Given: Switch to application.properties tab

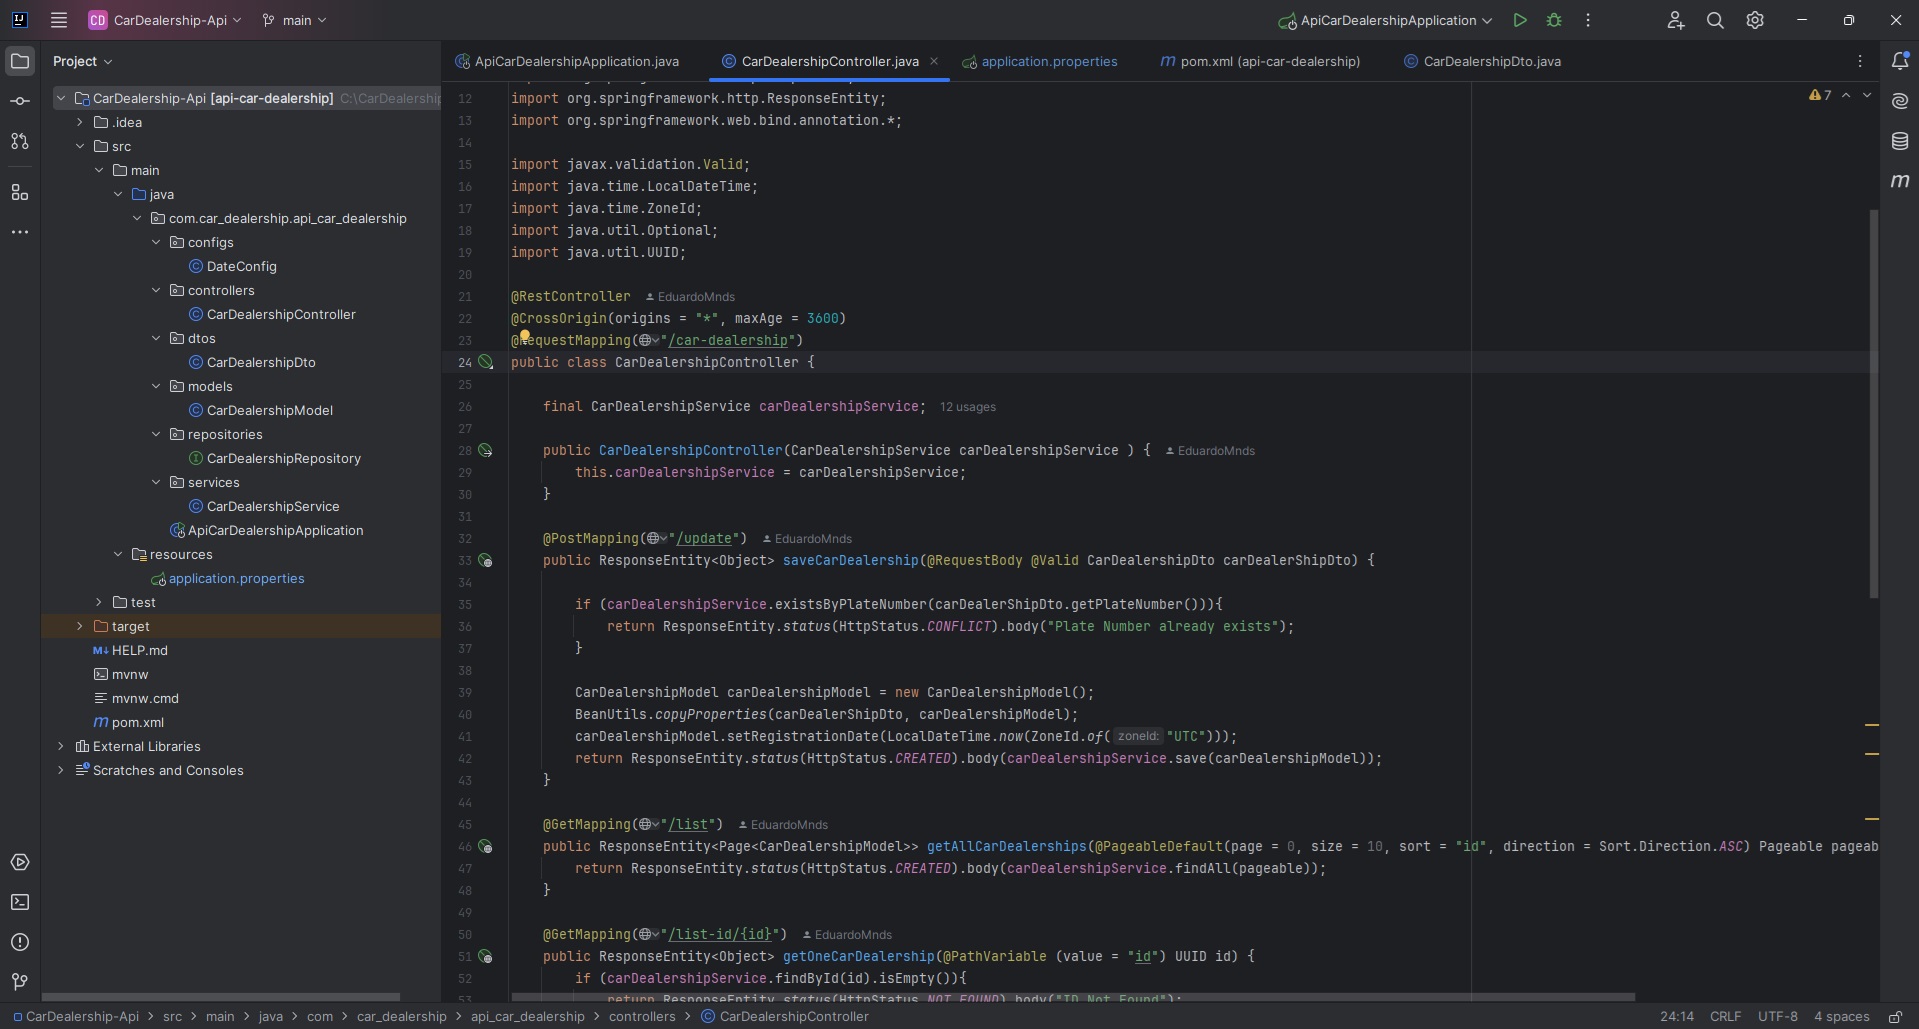Looking at the screenshot, I should 1048,61.
